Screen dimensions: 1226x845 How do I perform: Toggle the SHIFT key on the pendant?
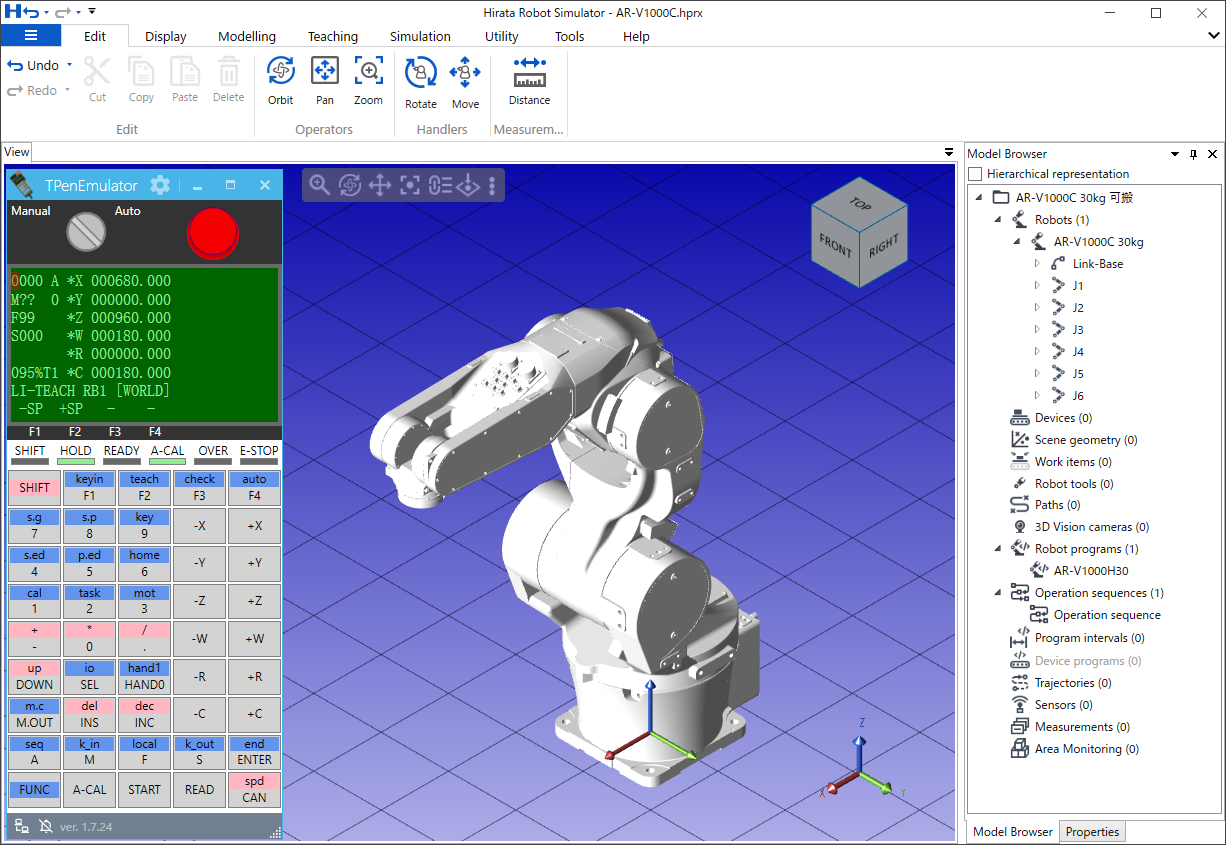pos(34,487)
